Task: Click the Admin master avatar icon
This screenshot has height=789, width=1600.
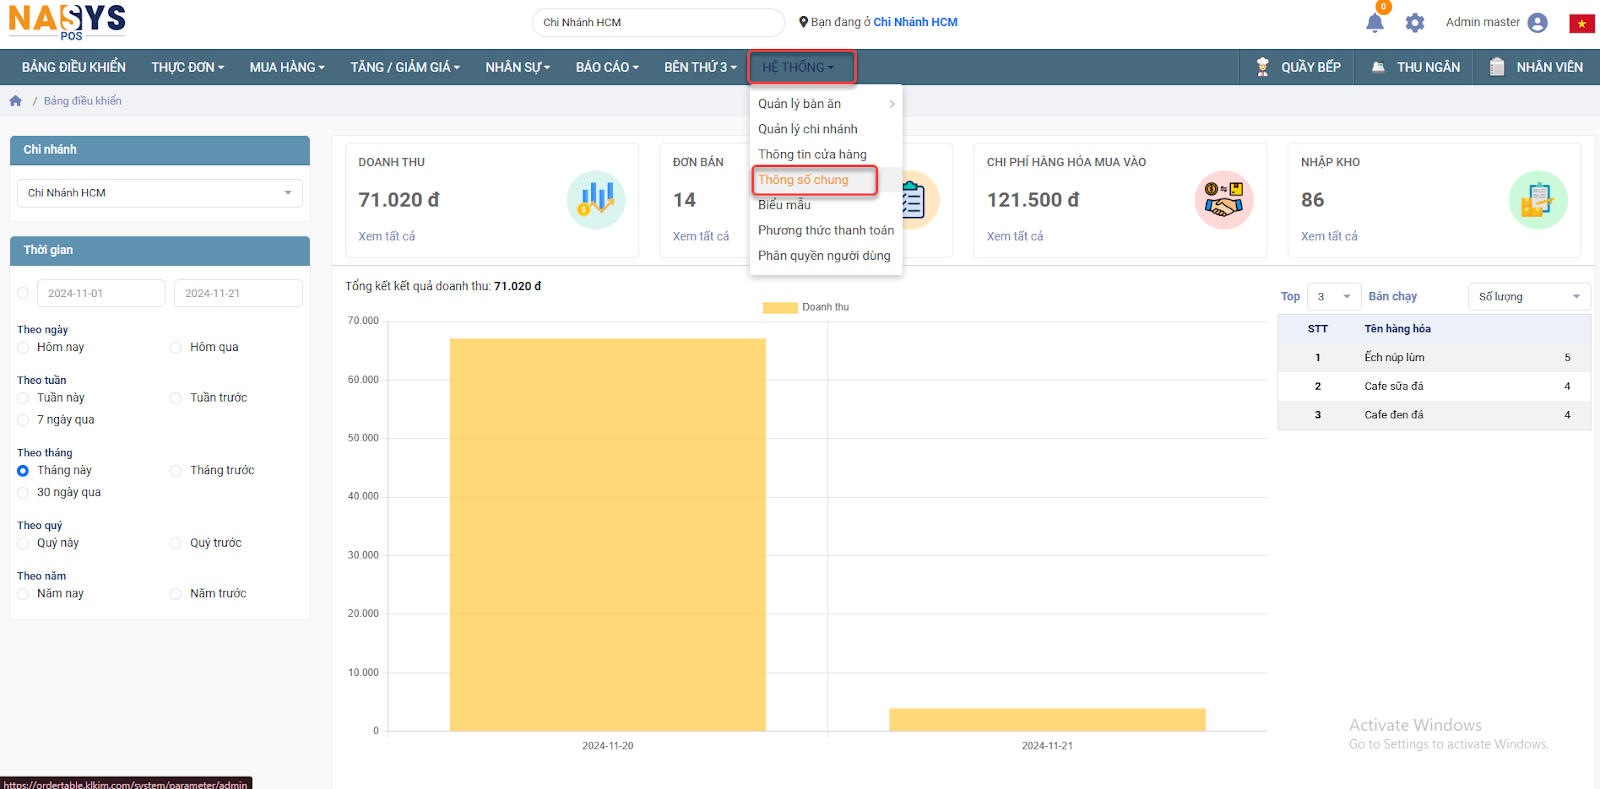Action: (x=1538, y=22)
